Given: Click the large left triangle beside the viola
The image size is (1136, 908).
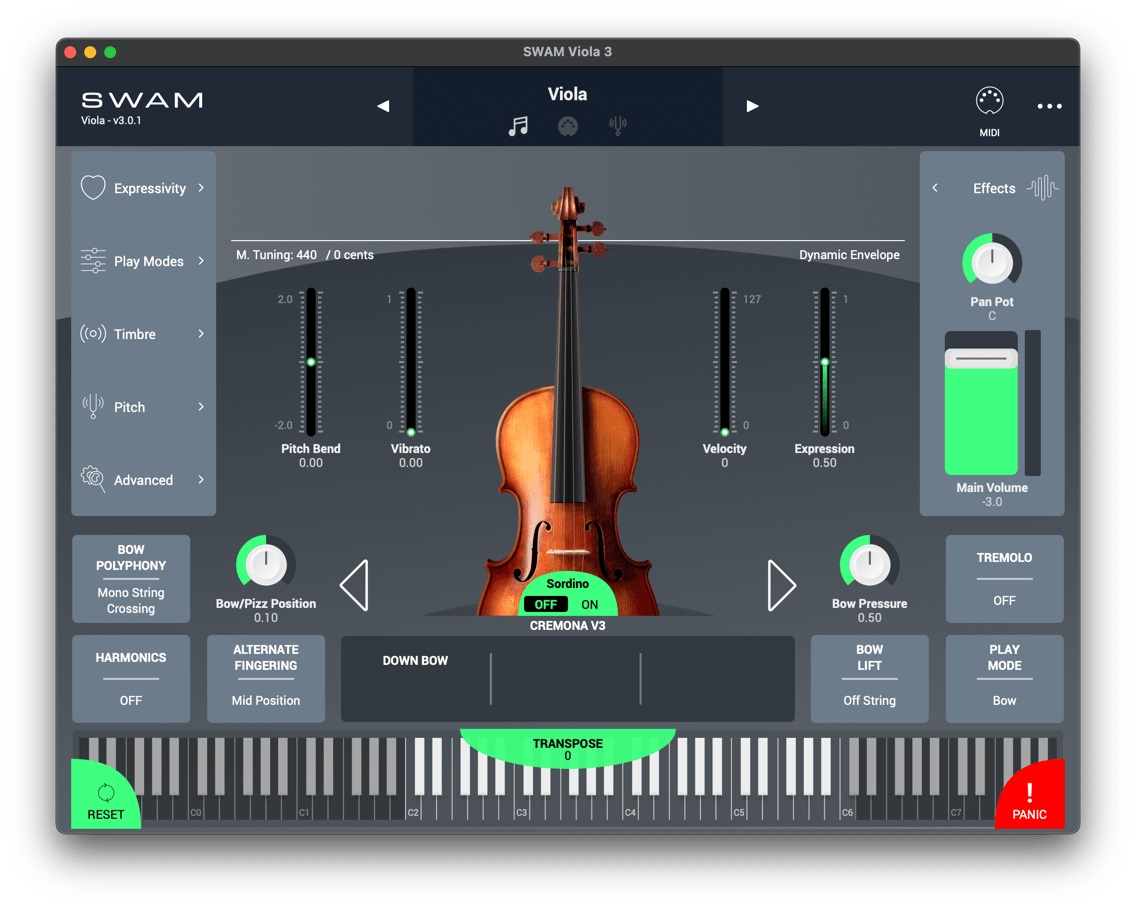Looking at the screenshot, I should pos(354,585).
